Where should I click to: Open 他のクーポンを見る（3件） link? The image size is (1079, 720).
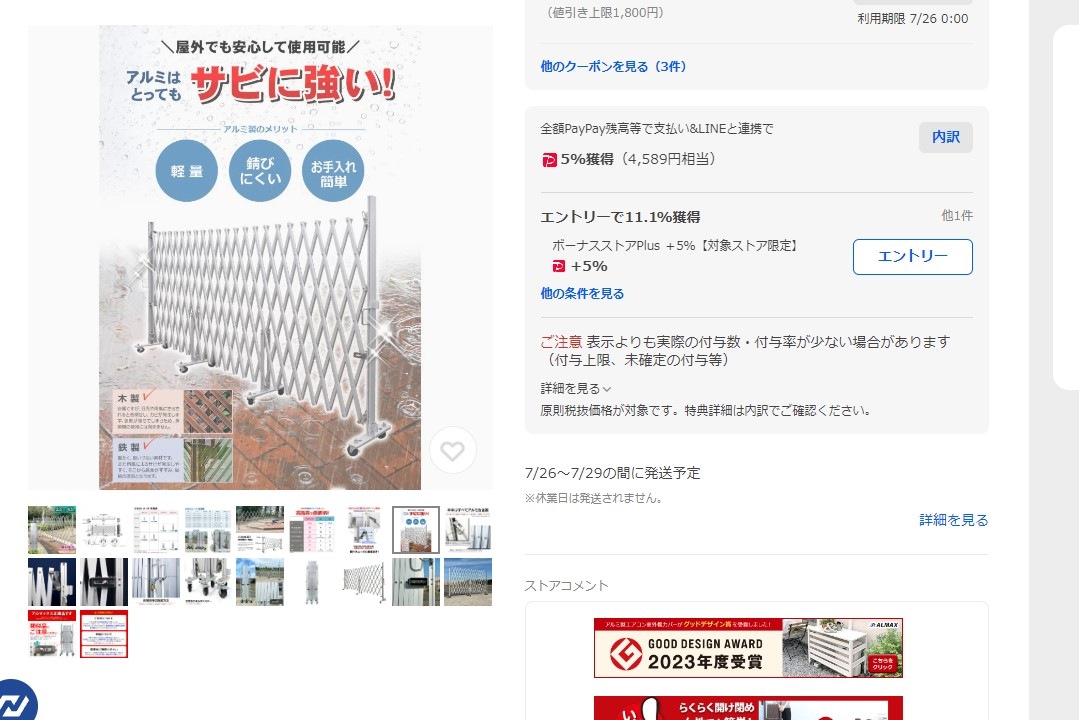613,66
